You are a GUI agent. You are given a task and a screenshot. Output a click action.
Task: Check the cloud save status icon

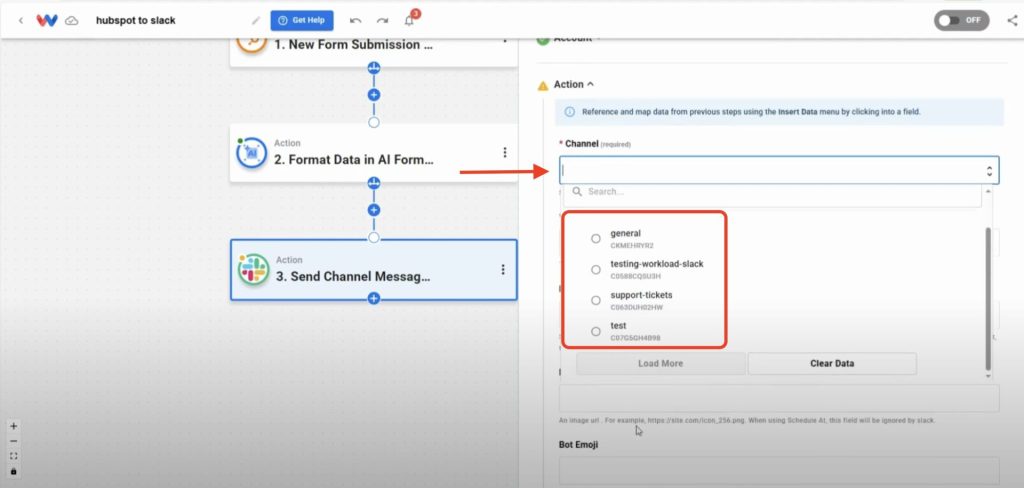(72, 20)
